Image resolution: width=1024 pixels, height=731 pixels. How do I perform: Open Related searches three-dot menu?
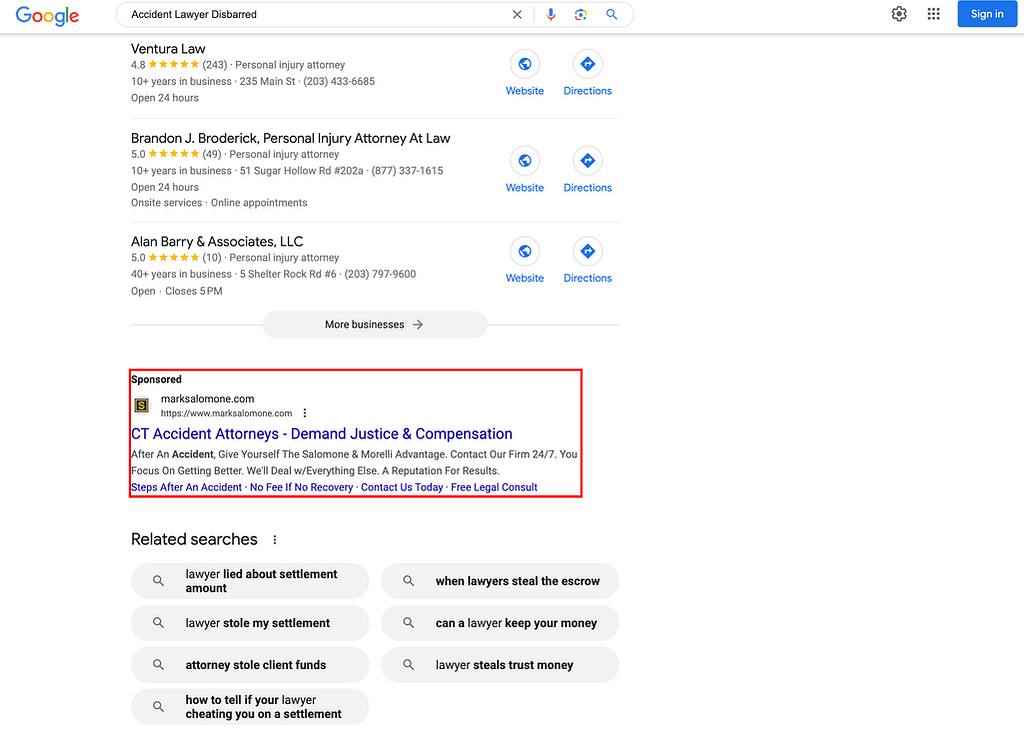point(274,540)
